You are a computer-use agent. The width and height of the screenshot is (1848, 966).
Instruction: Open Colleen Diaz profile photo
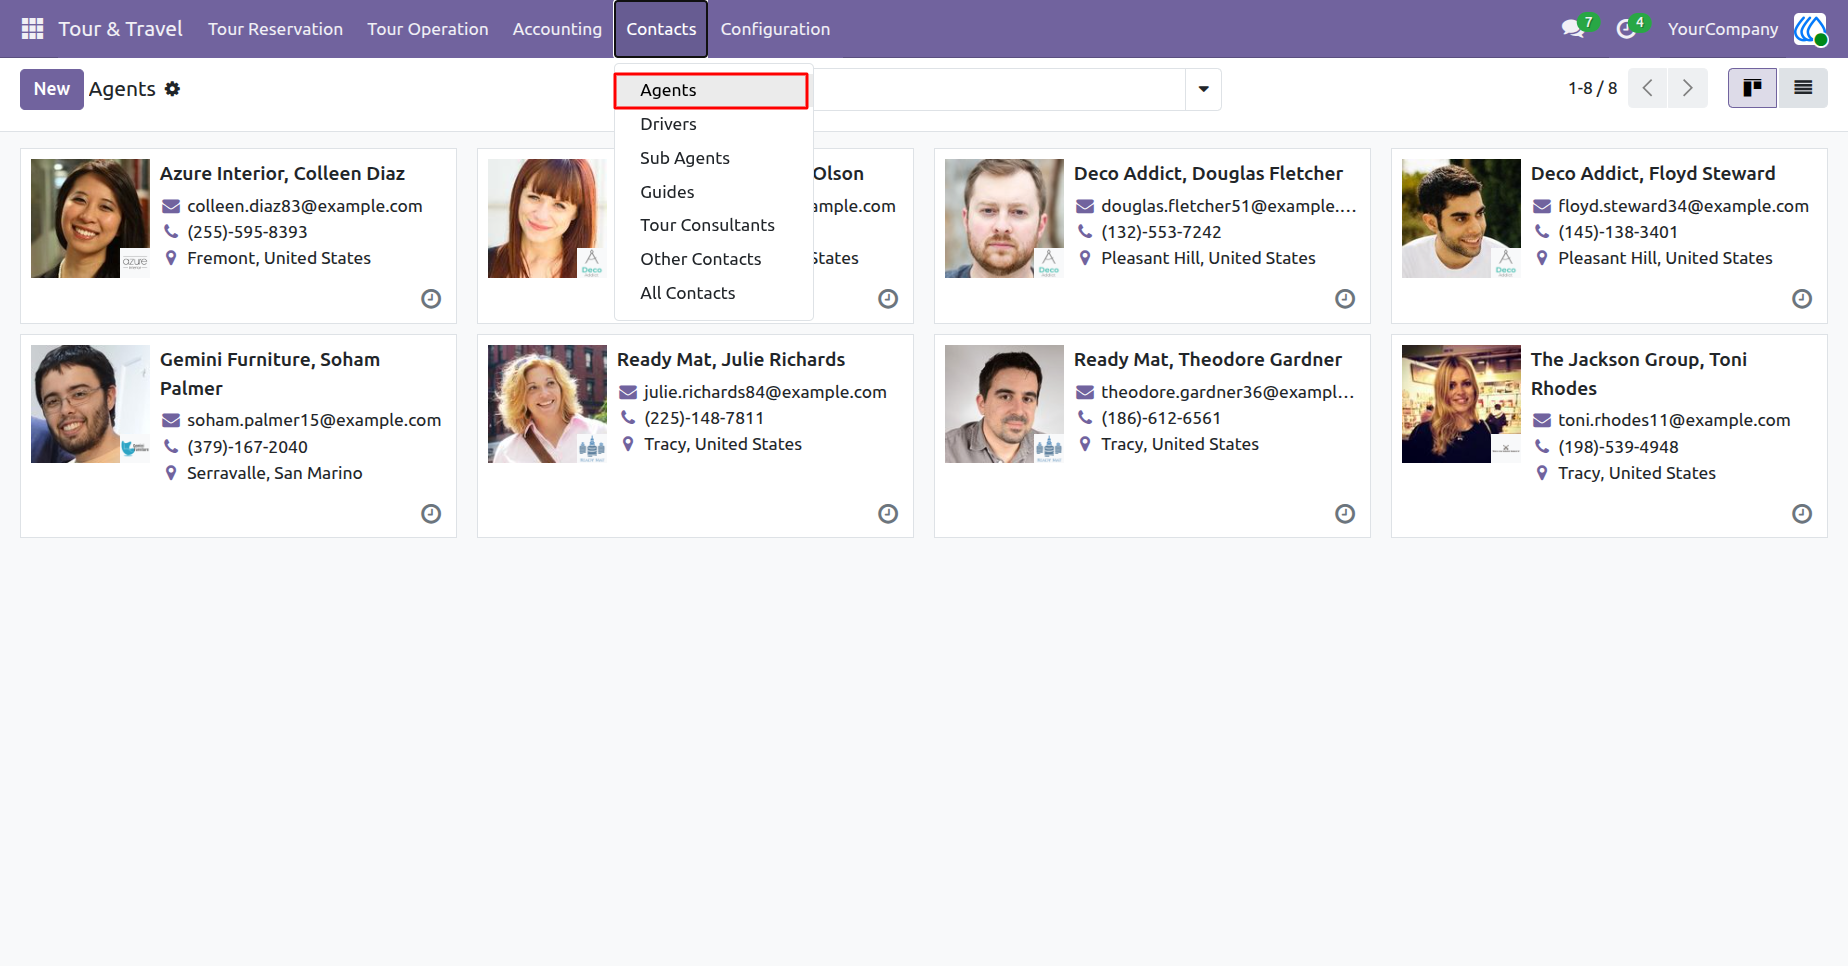pos(90,218)
